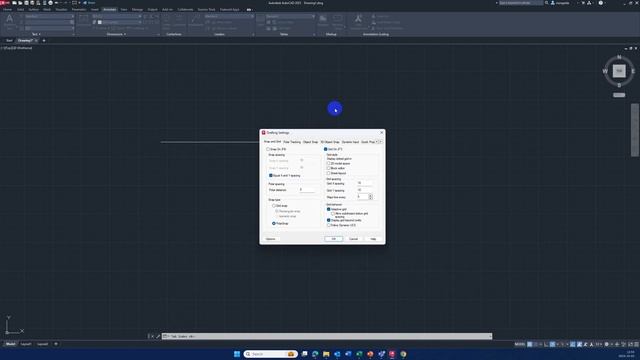This screenshot has width=640, height=360.
Task: Click the Help button in Drafting Settings
Action: (373, 239)
